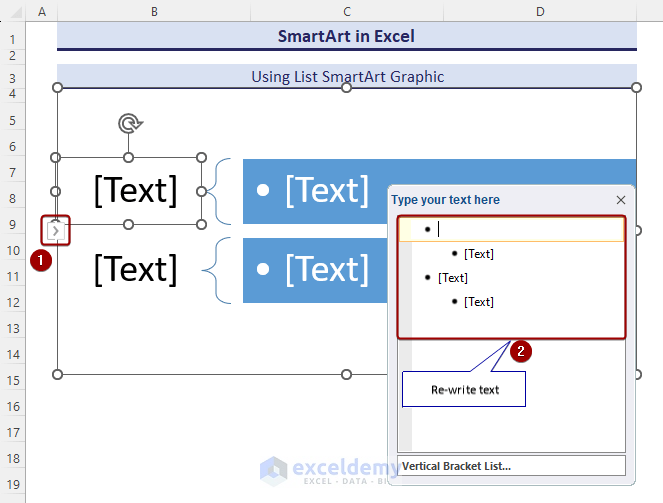Select column B header
Image resolution: width=663 pixels, height=503 pixels.
pyautogui.click(x=154, y=11)
